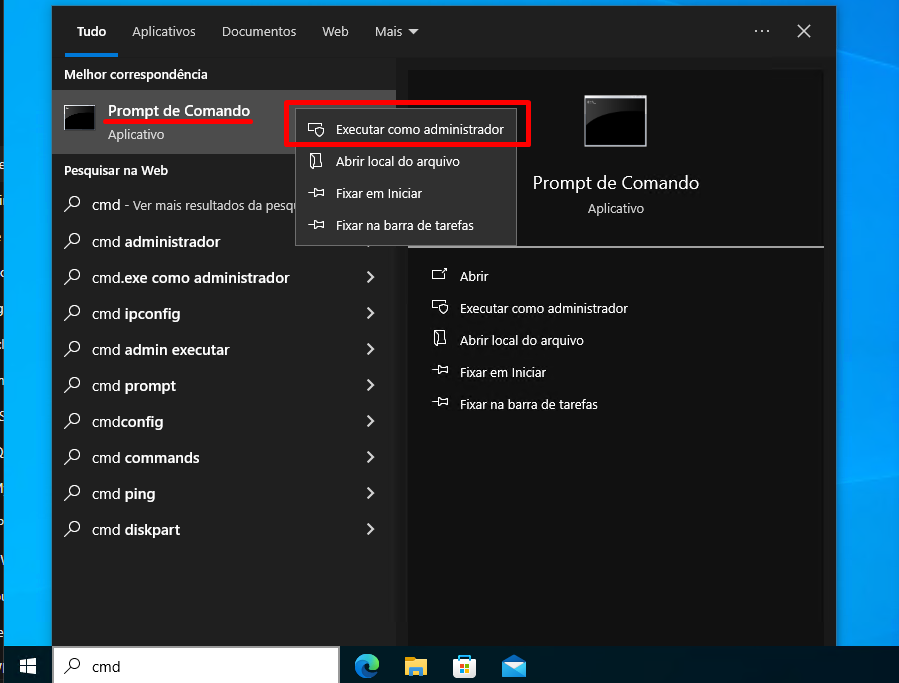Click the taskbar search box containing cmd
This screenshot has height=683, width=899.
coord(200,666)
